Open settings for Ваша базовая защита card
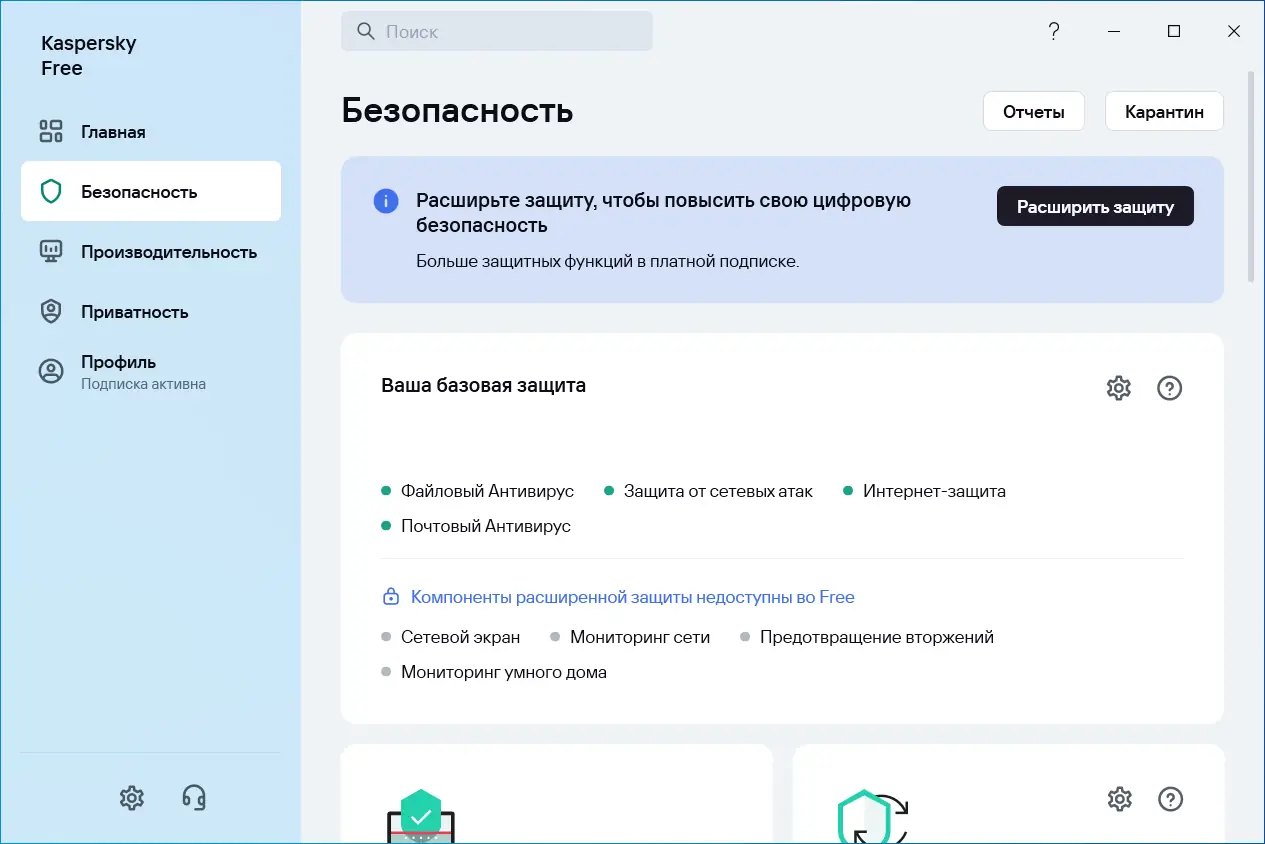The image size is (1265, 844). click(x=1118, y=388)
